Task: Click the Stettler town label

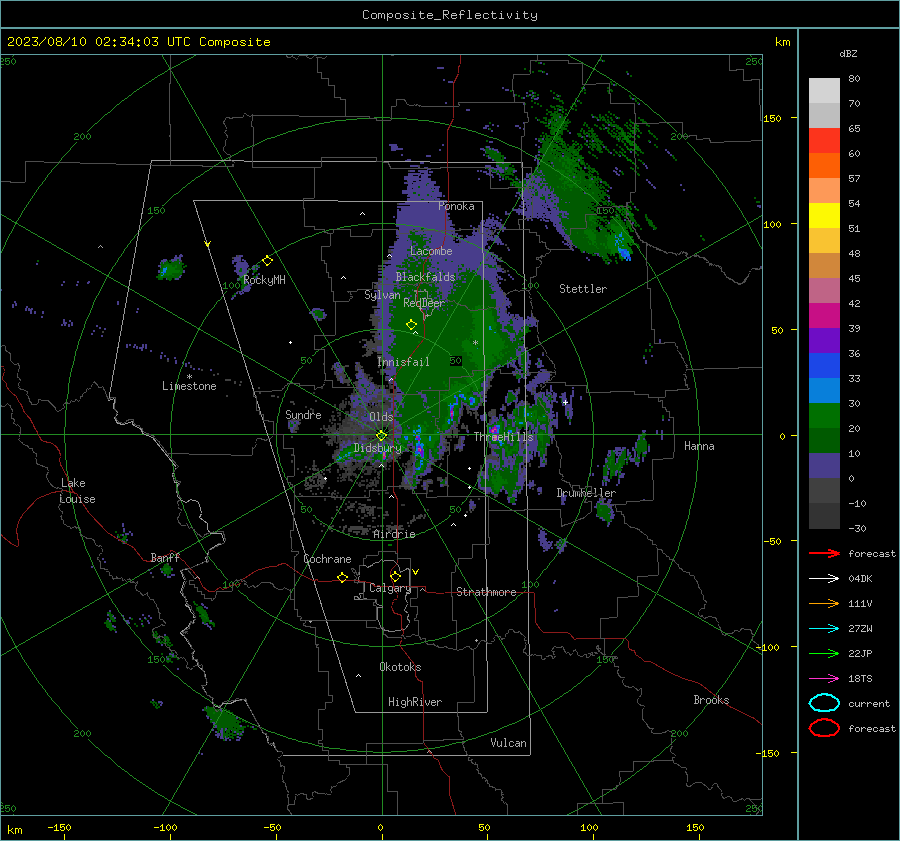Action: pos(583,289)
